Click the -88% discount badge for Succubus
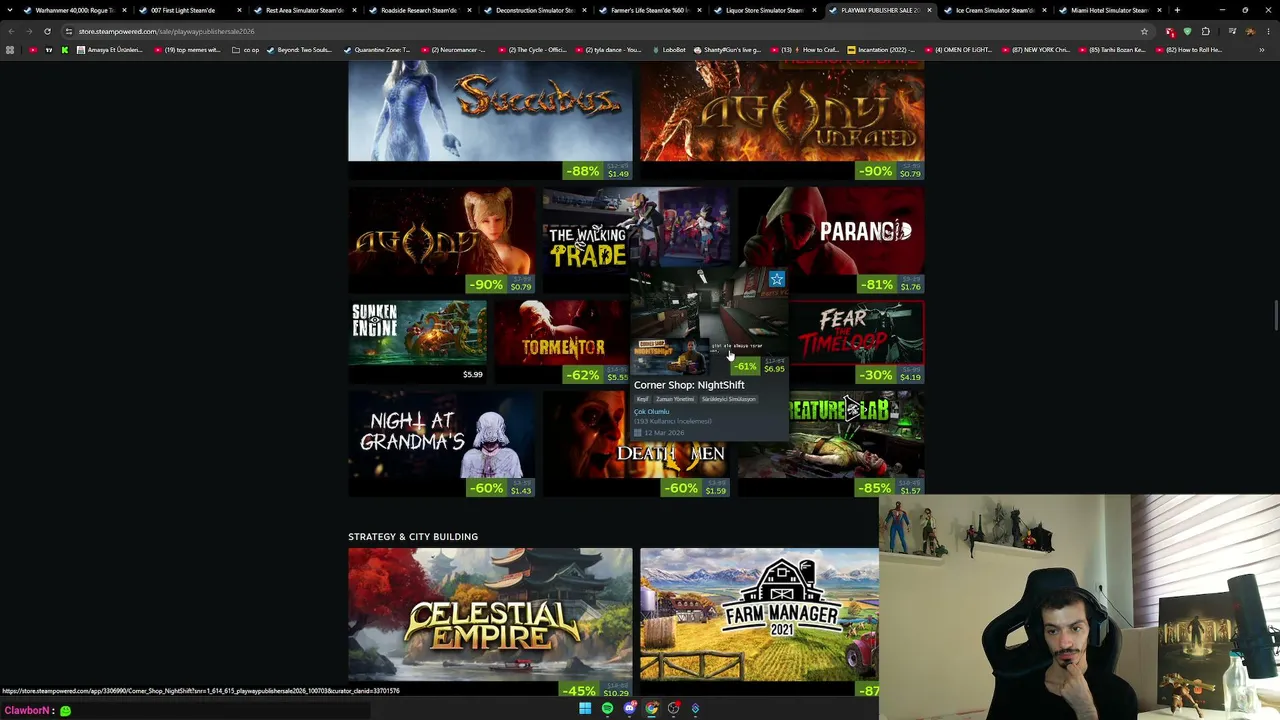This screenshot has width=1280, height=720. (582, 171)
